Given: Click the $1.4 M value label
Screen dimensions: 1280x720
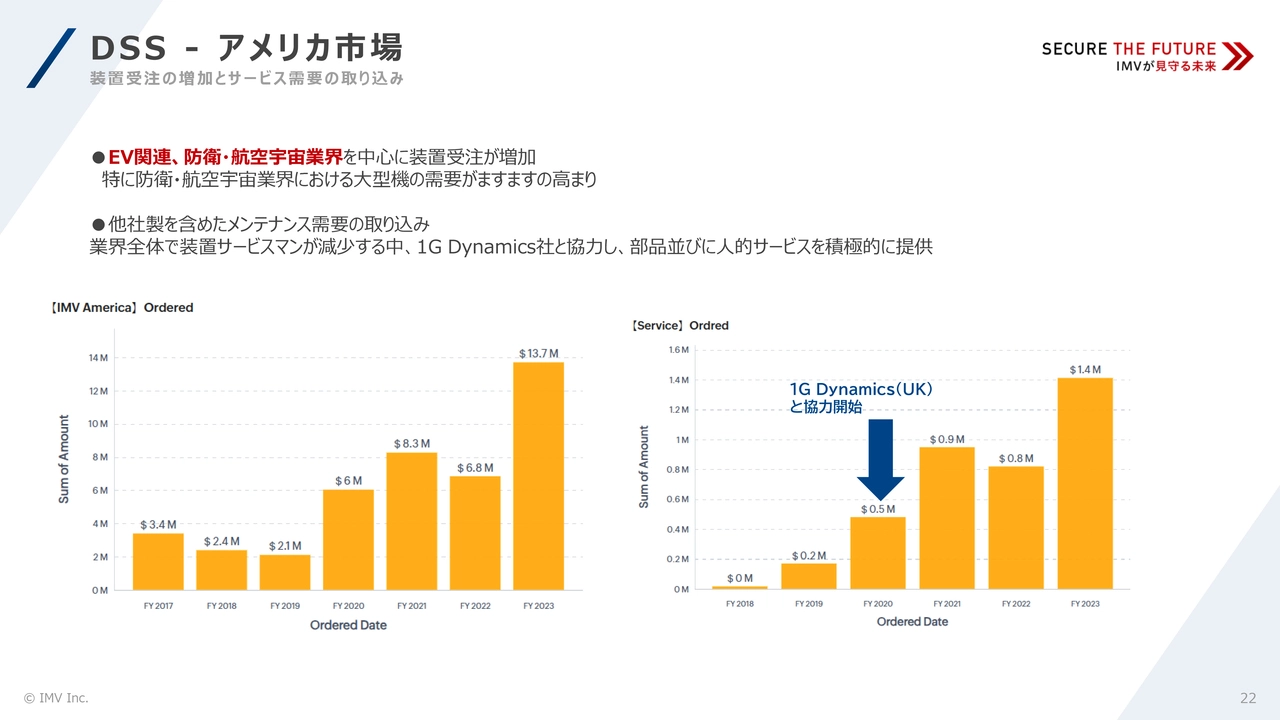Looking at the screenshot, I should click(1085, 369).
